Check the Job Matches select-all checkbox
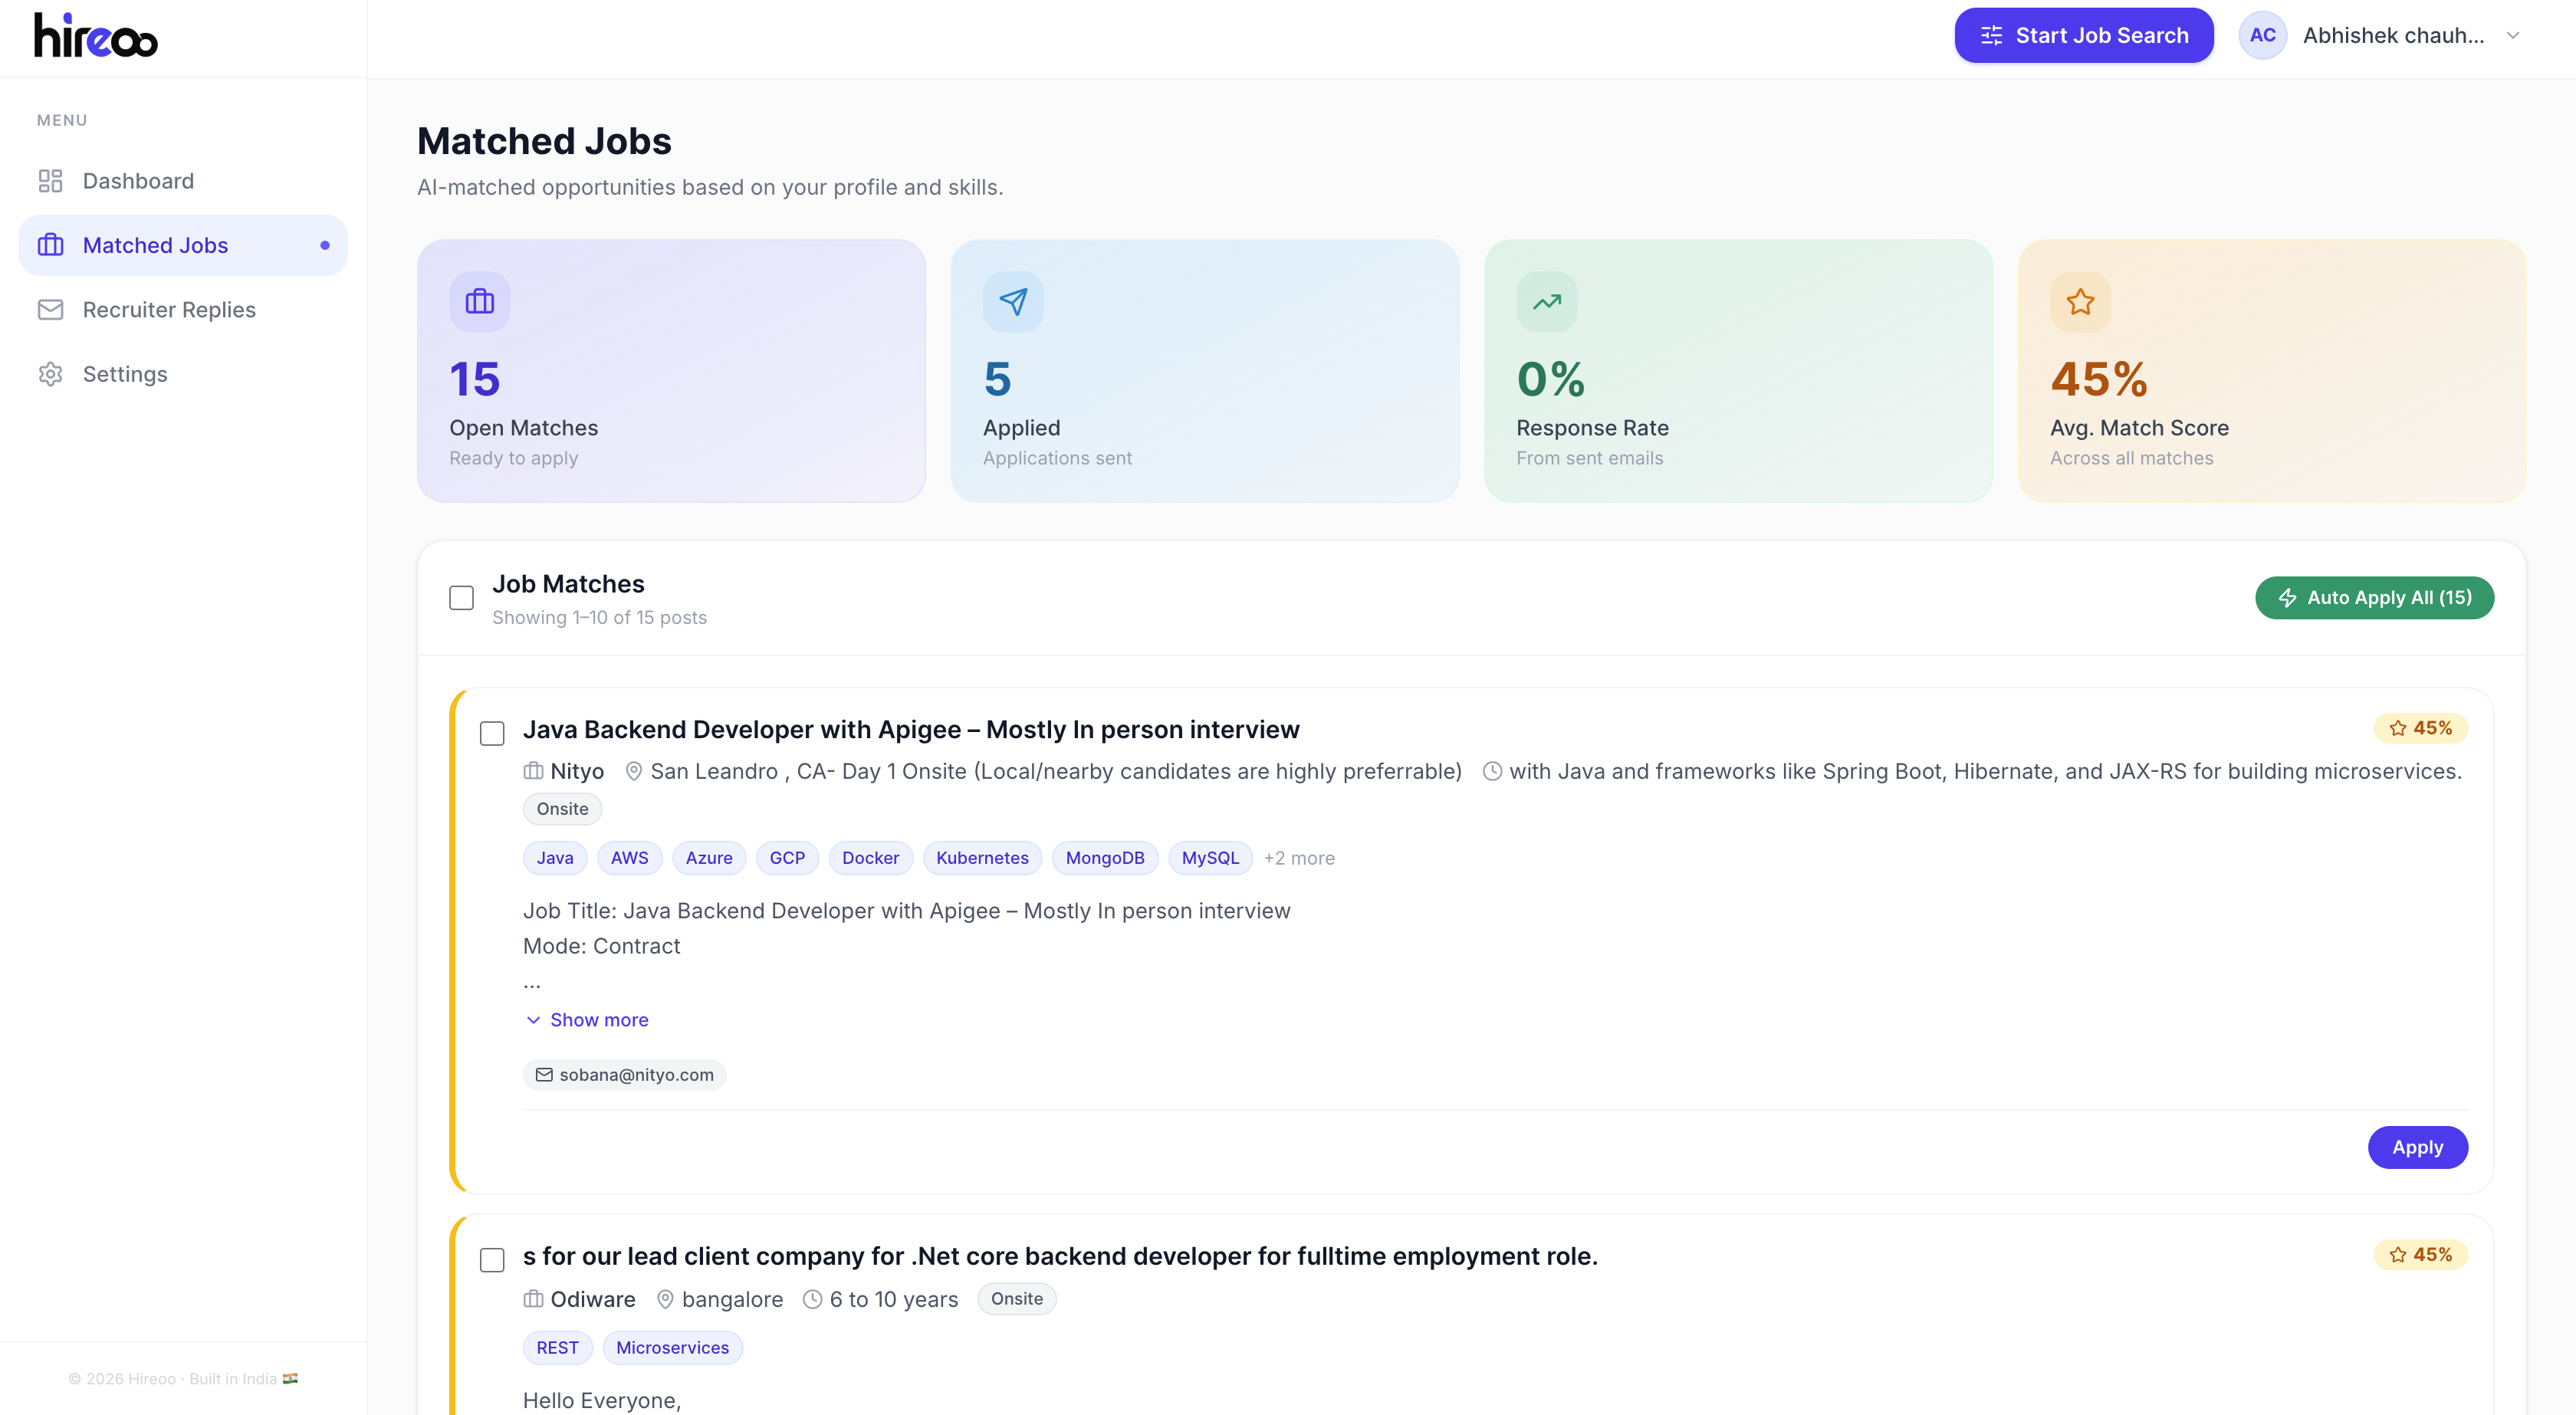2576x1415 pixels. click(x=460, y=597)
